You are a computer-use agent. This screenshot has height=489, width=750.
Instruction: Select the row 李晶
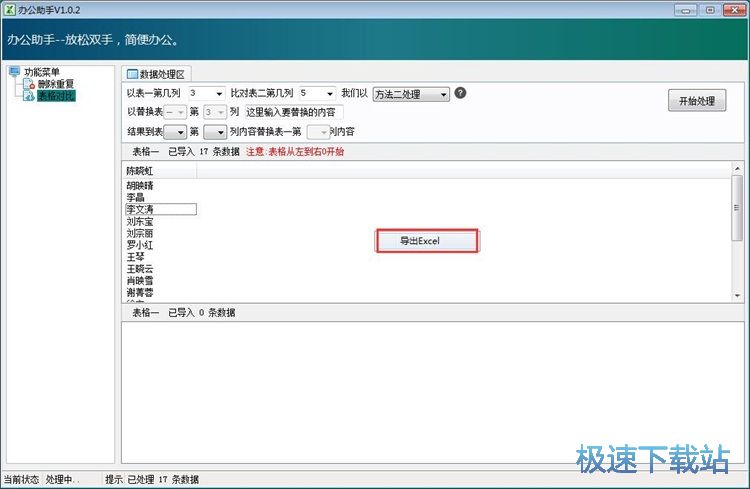[135, 198]
